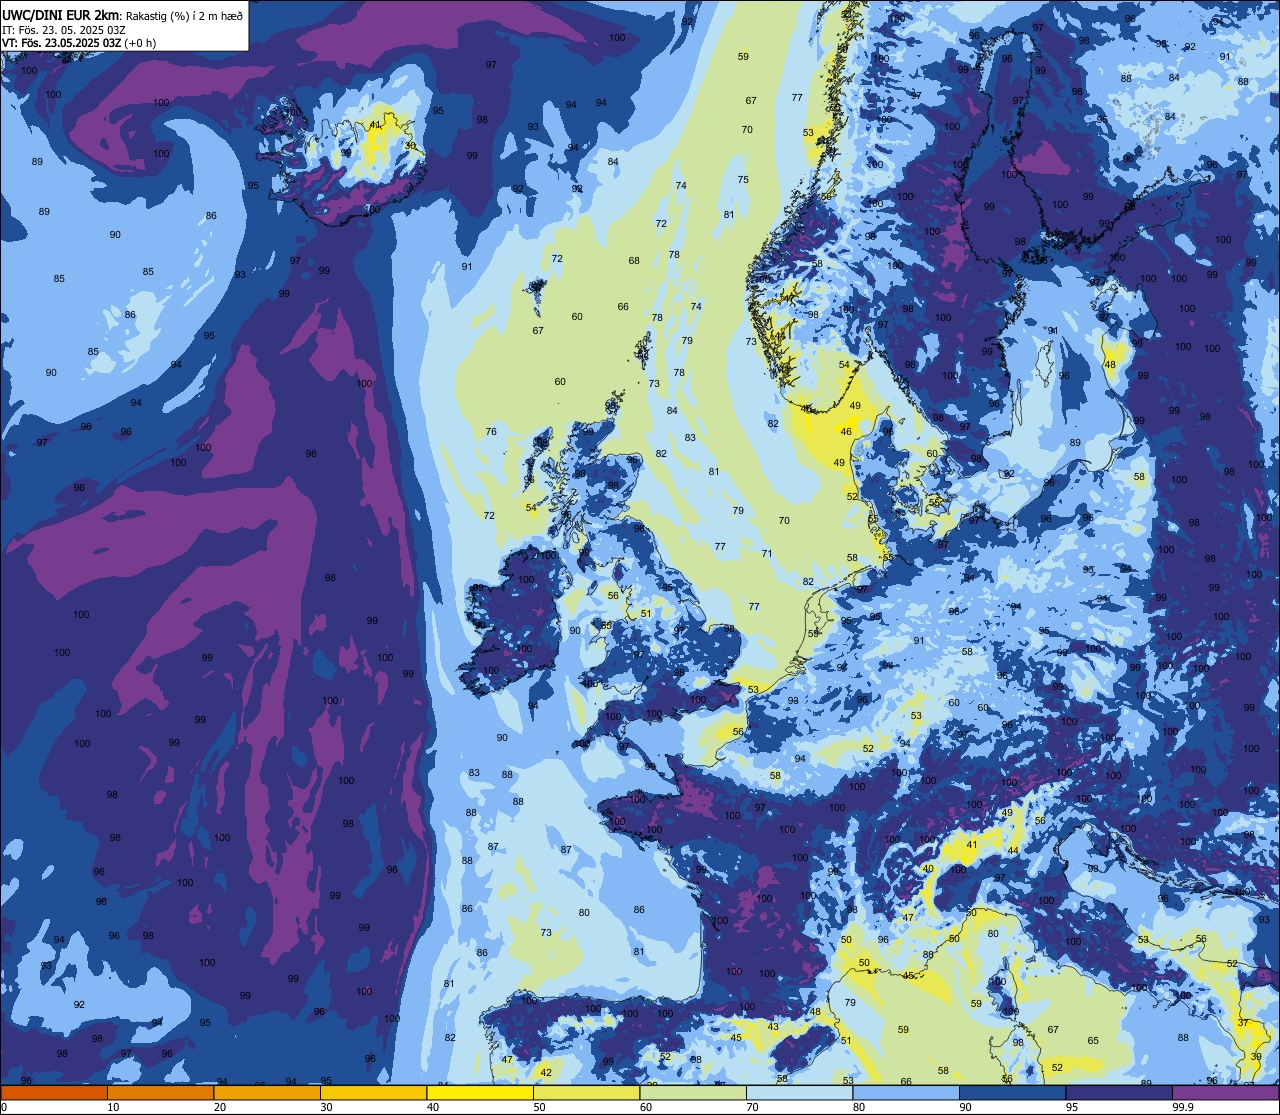
Task: Click the humidity value '37' at the bottom-right corner
Action: (1243, 1023)
